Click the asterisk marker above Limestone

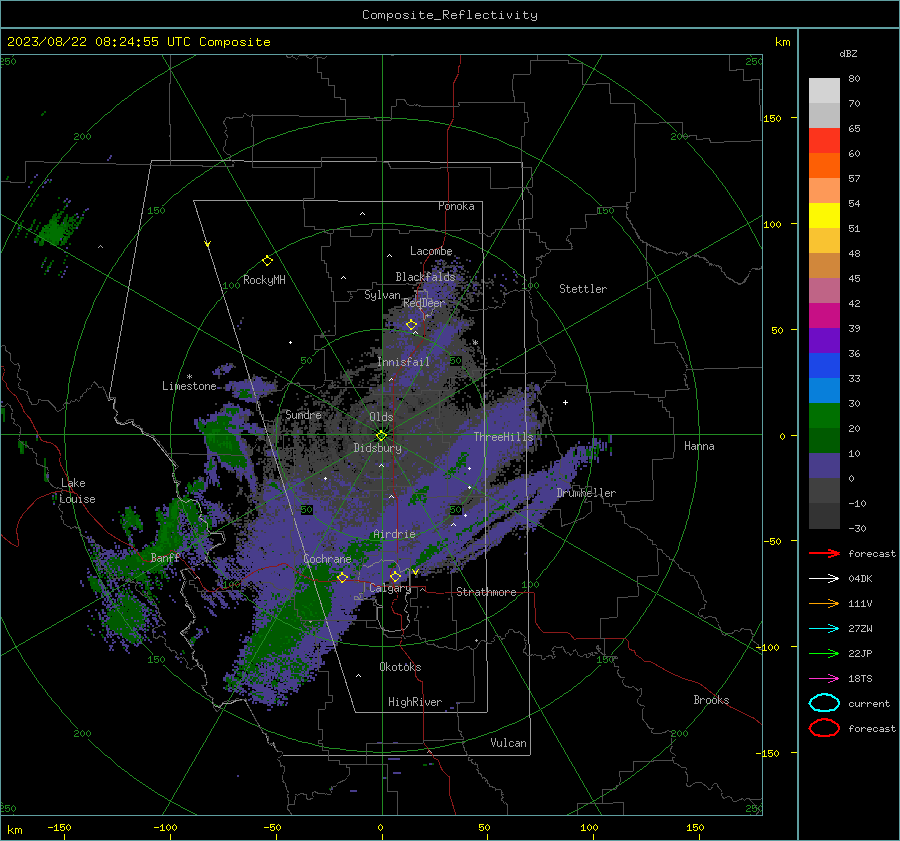[189, 377]
